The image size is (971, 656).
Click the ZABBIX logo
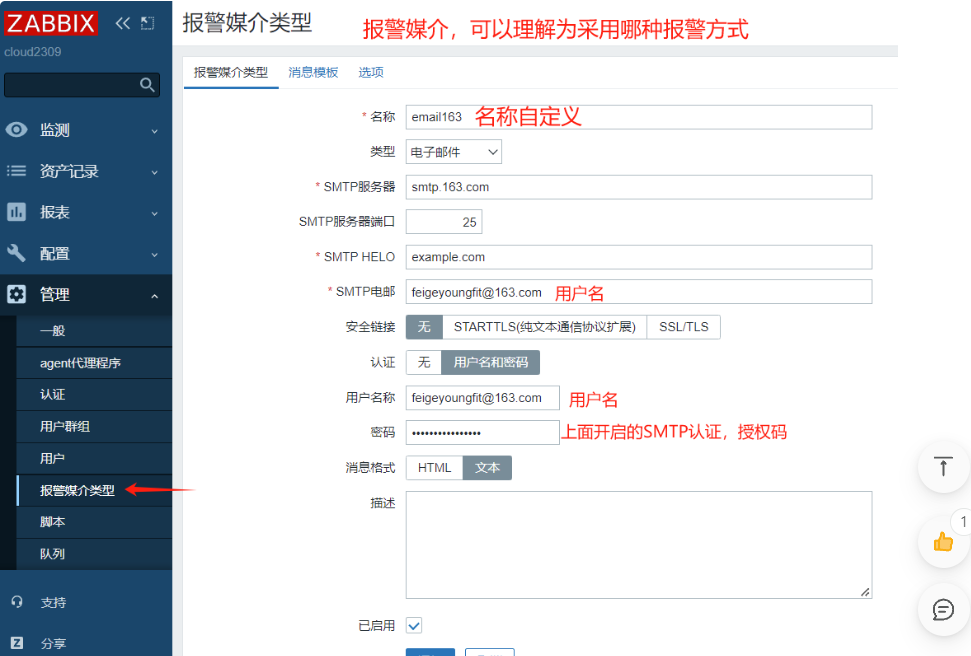coord(51,23)
